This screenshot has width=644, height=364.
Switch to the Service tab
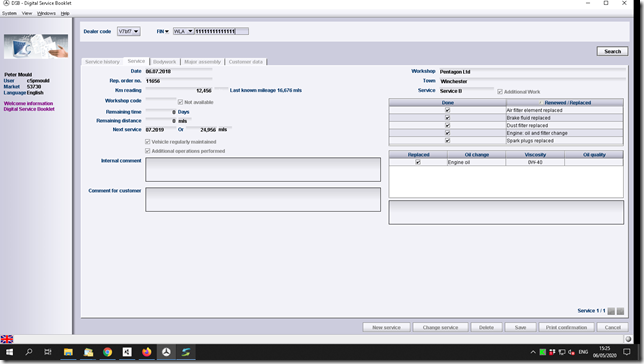point(136,61)
